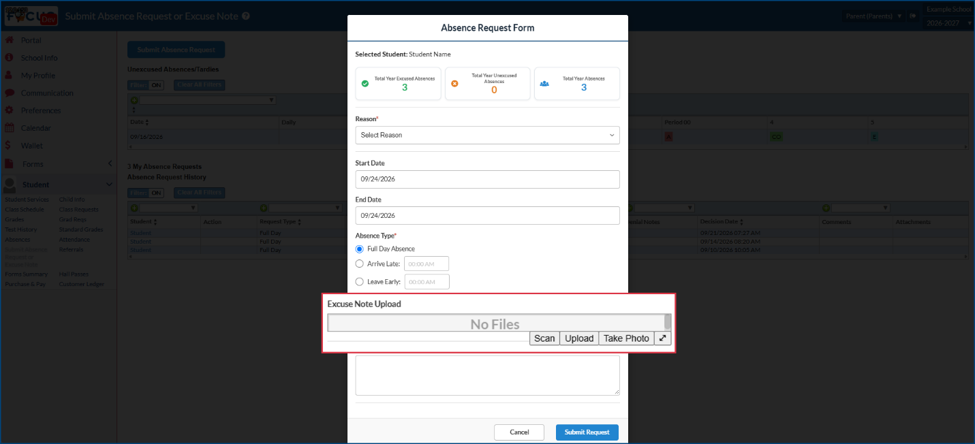Open Portal in the sidebar
975x444 pixels.
click(31, 40)
